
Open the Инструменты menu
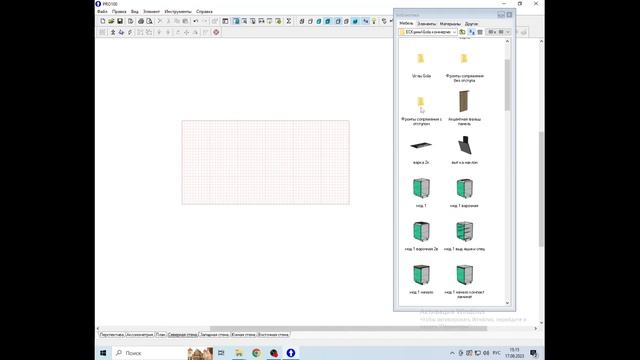(178, 11)
